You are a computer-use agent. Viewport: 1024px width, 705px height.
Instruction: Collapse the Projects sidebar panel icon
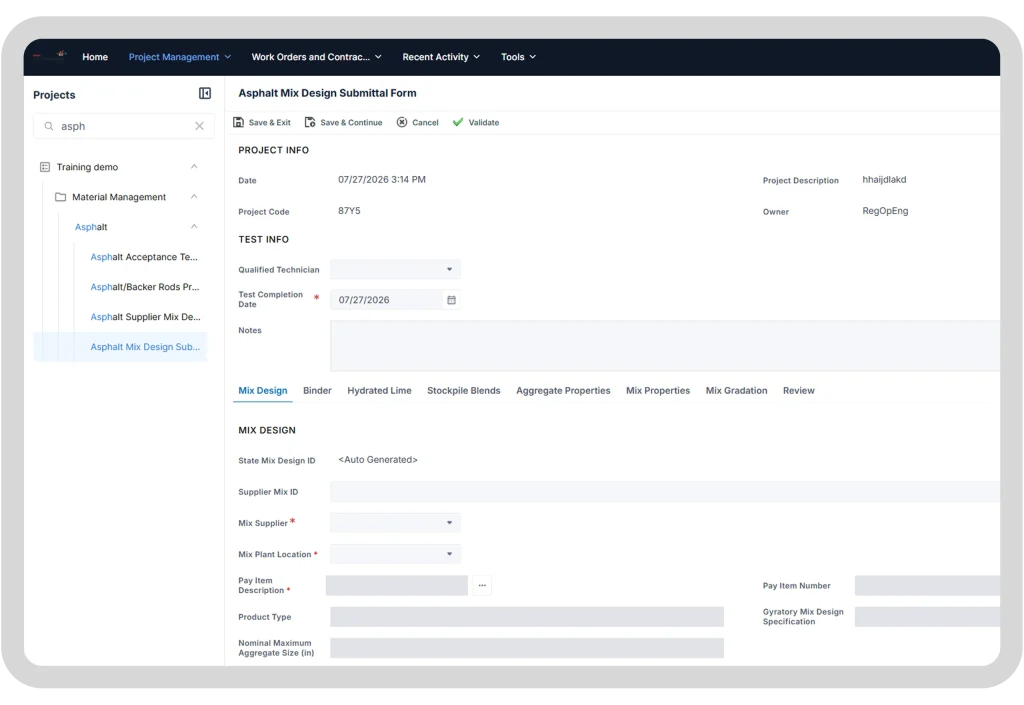click(x=204, y=93)
